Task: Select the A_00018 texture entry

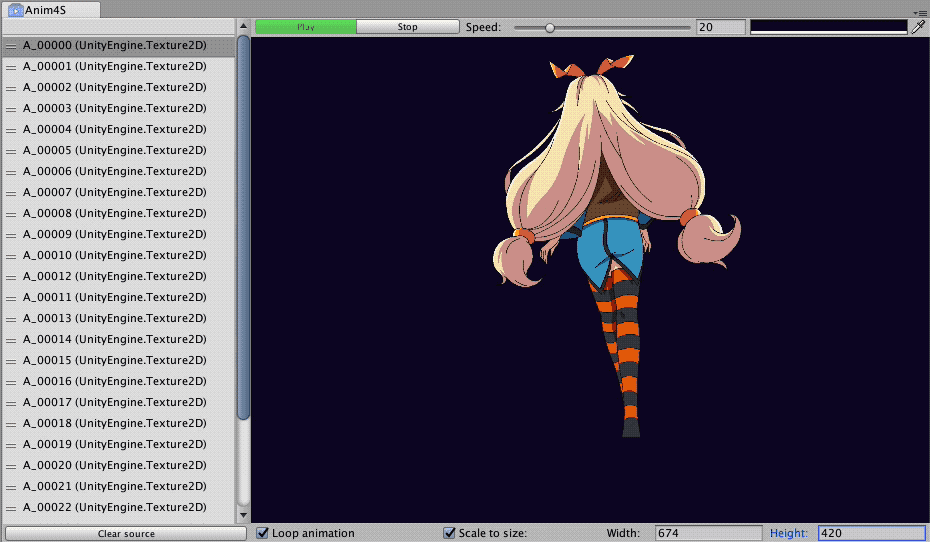Action: 119,423
